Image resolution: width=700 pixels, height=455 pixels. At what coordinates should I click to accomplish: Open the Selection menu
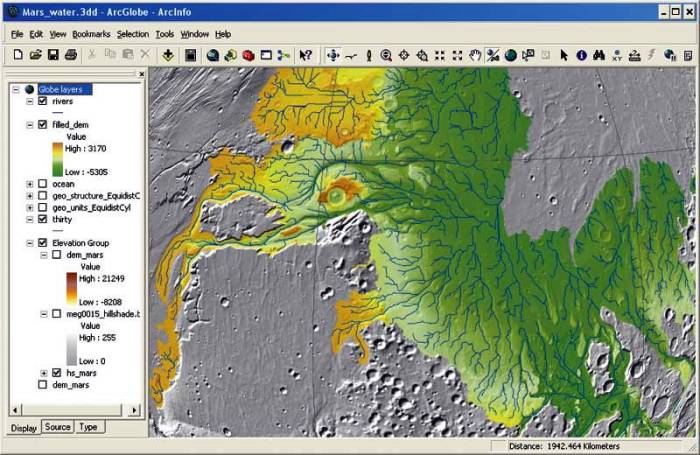133,34
